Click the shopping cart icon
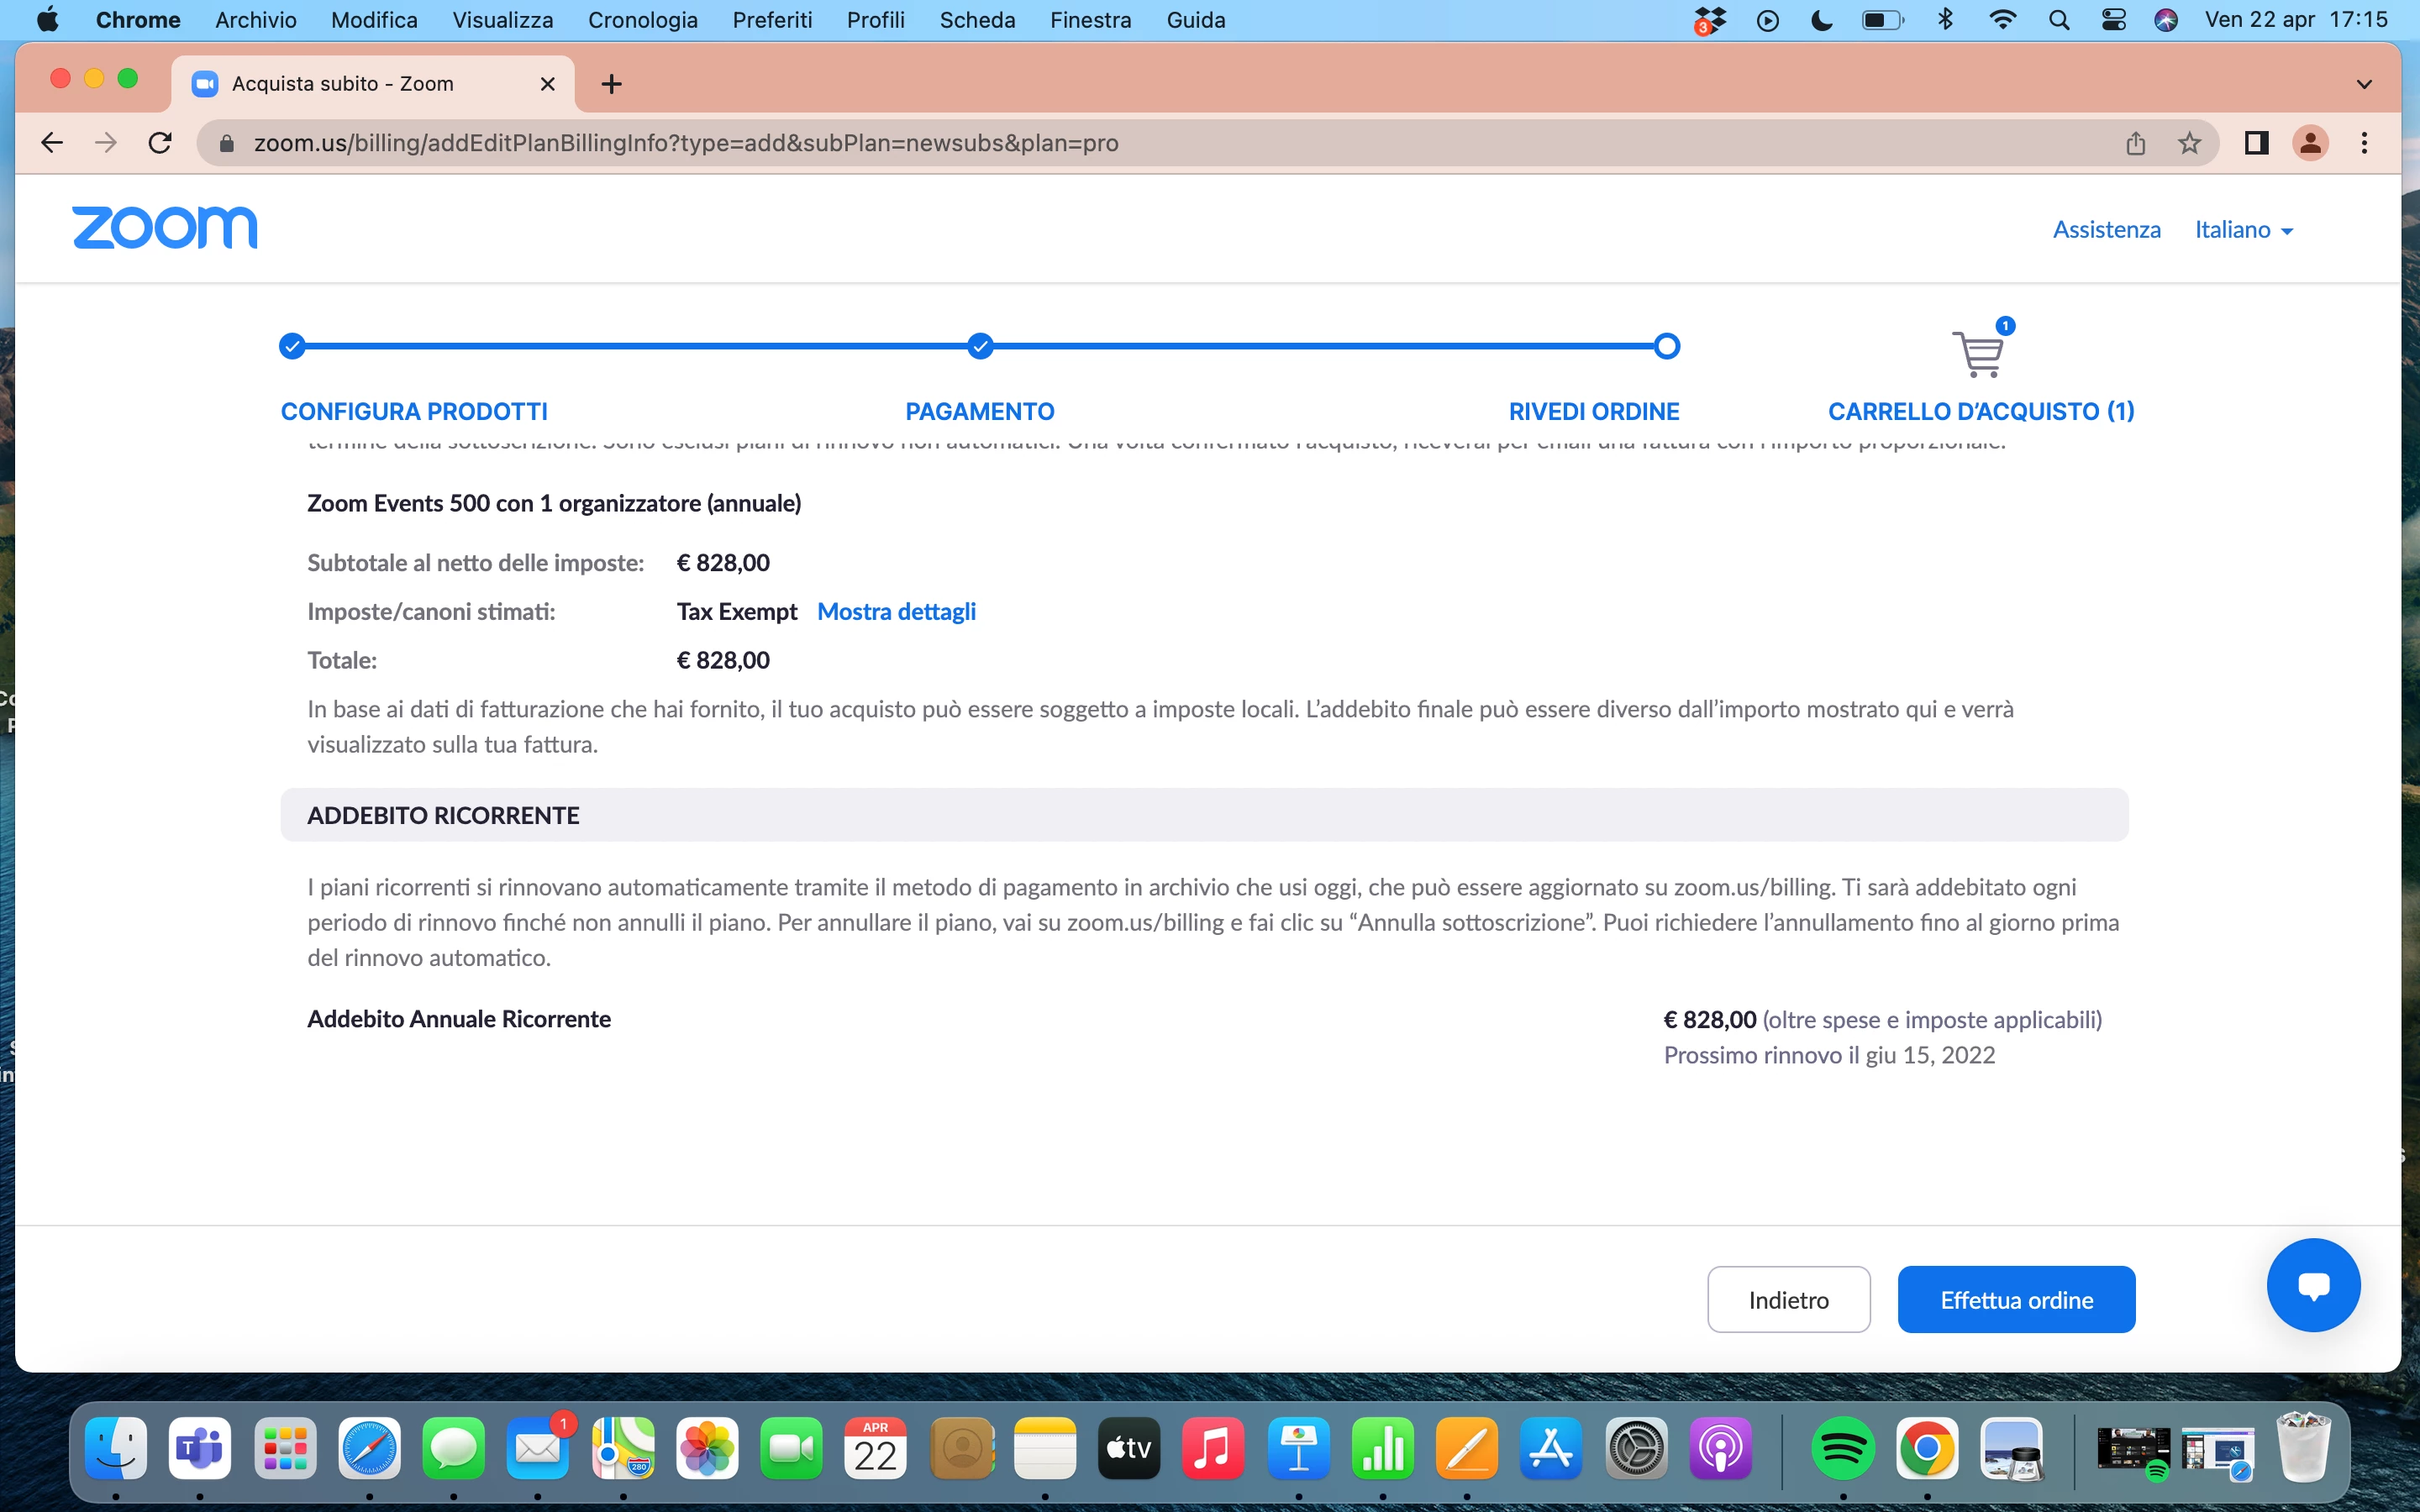 point(1978,353)
